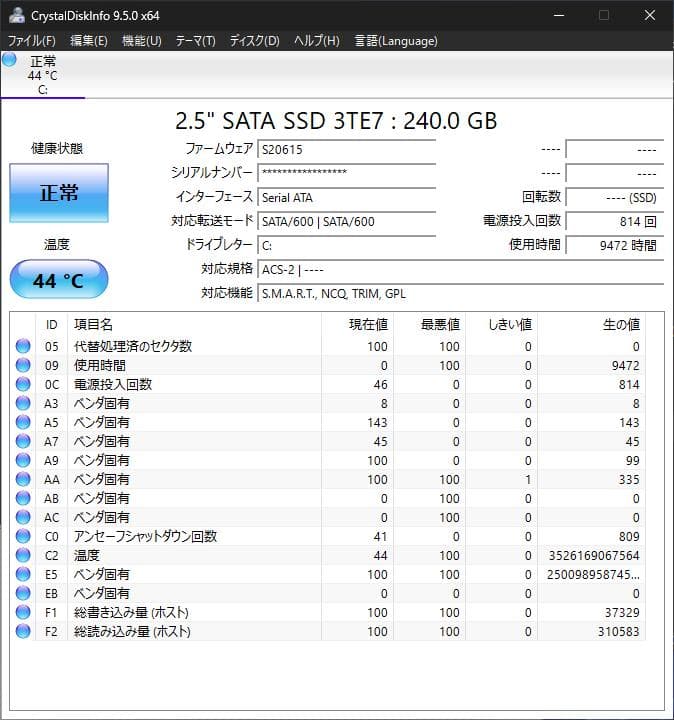This screenshot has width=674, height=720.
Task: Open the 言語(Language) menu
Action: (x=396, y=41)
